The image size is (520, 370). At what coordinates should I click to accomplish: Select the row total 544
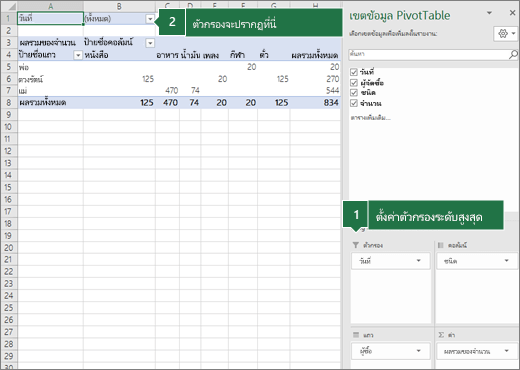(315, 91)
